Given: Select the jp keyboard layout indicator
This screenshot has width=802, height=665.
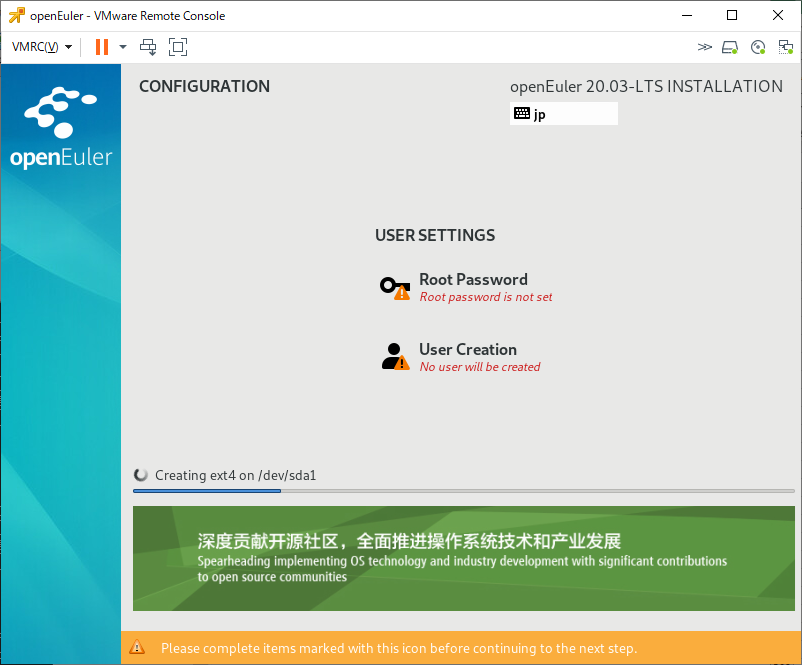Looking at the screenshot, I should pos(564,114).
